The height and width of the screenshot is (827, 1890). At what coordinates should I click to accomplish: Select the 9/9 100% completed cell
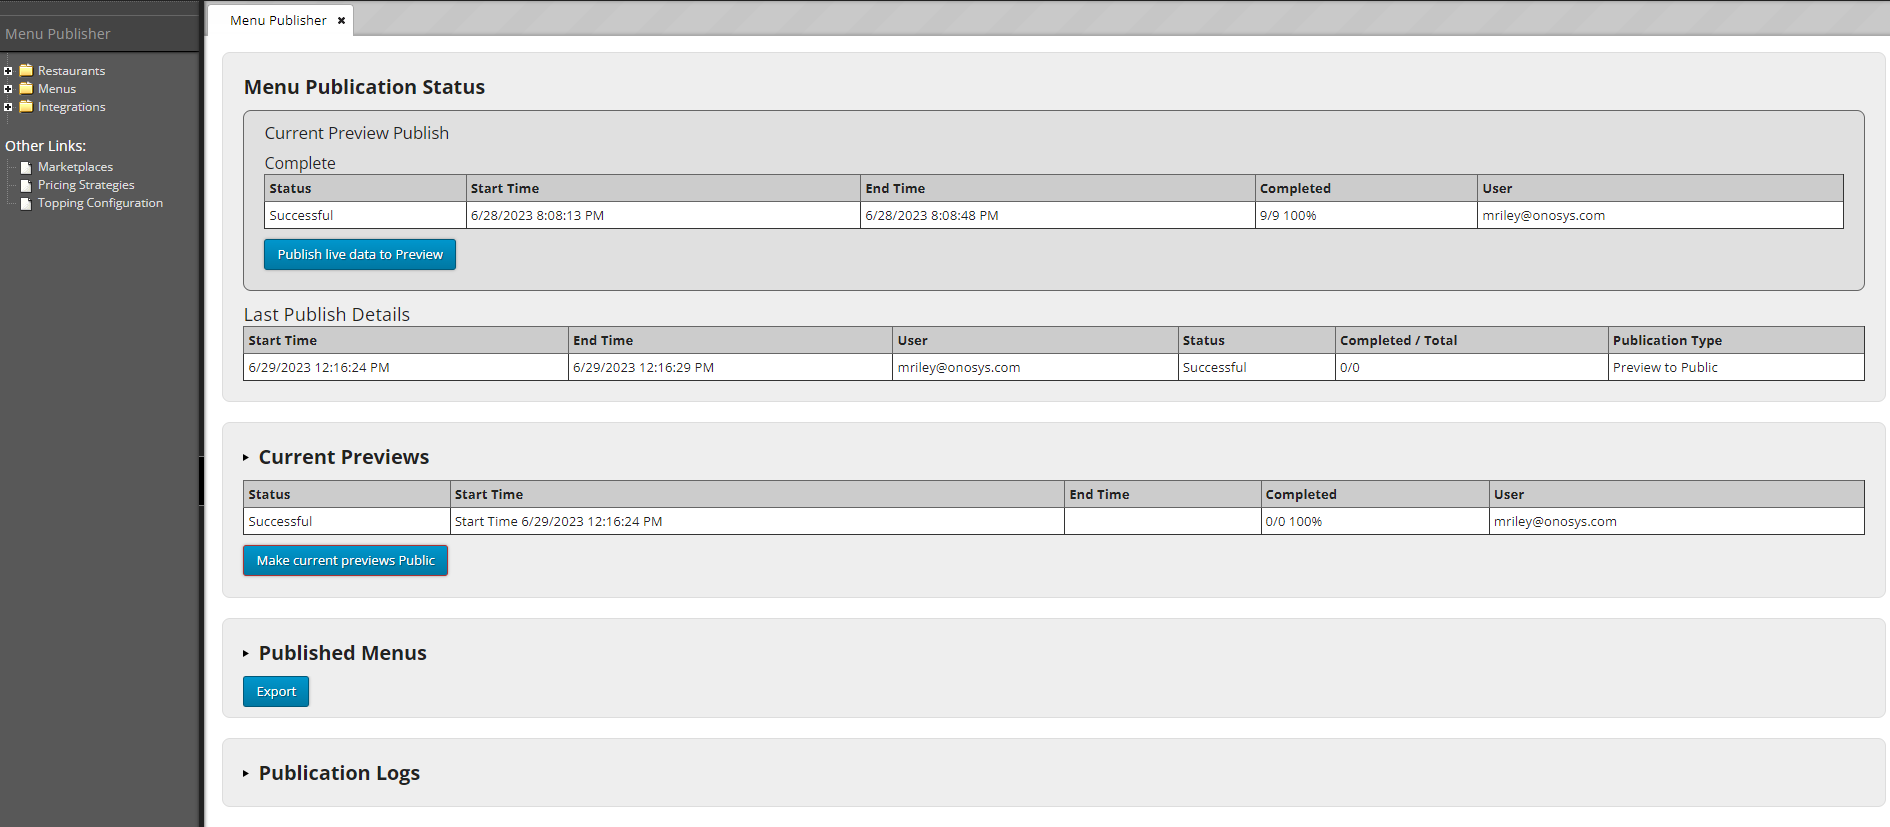(1366, 215)
